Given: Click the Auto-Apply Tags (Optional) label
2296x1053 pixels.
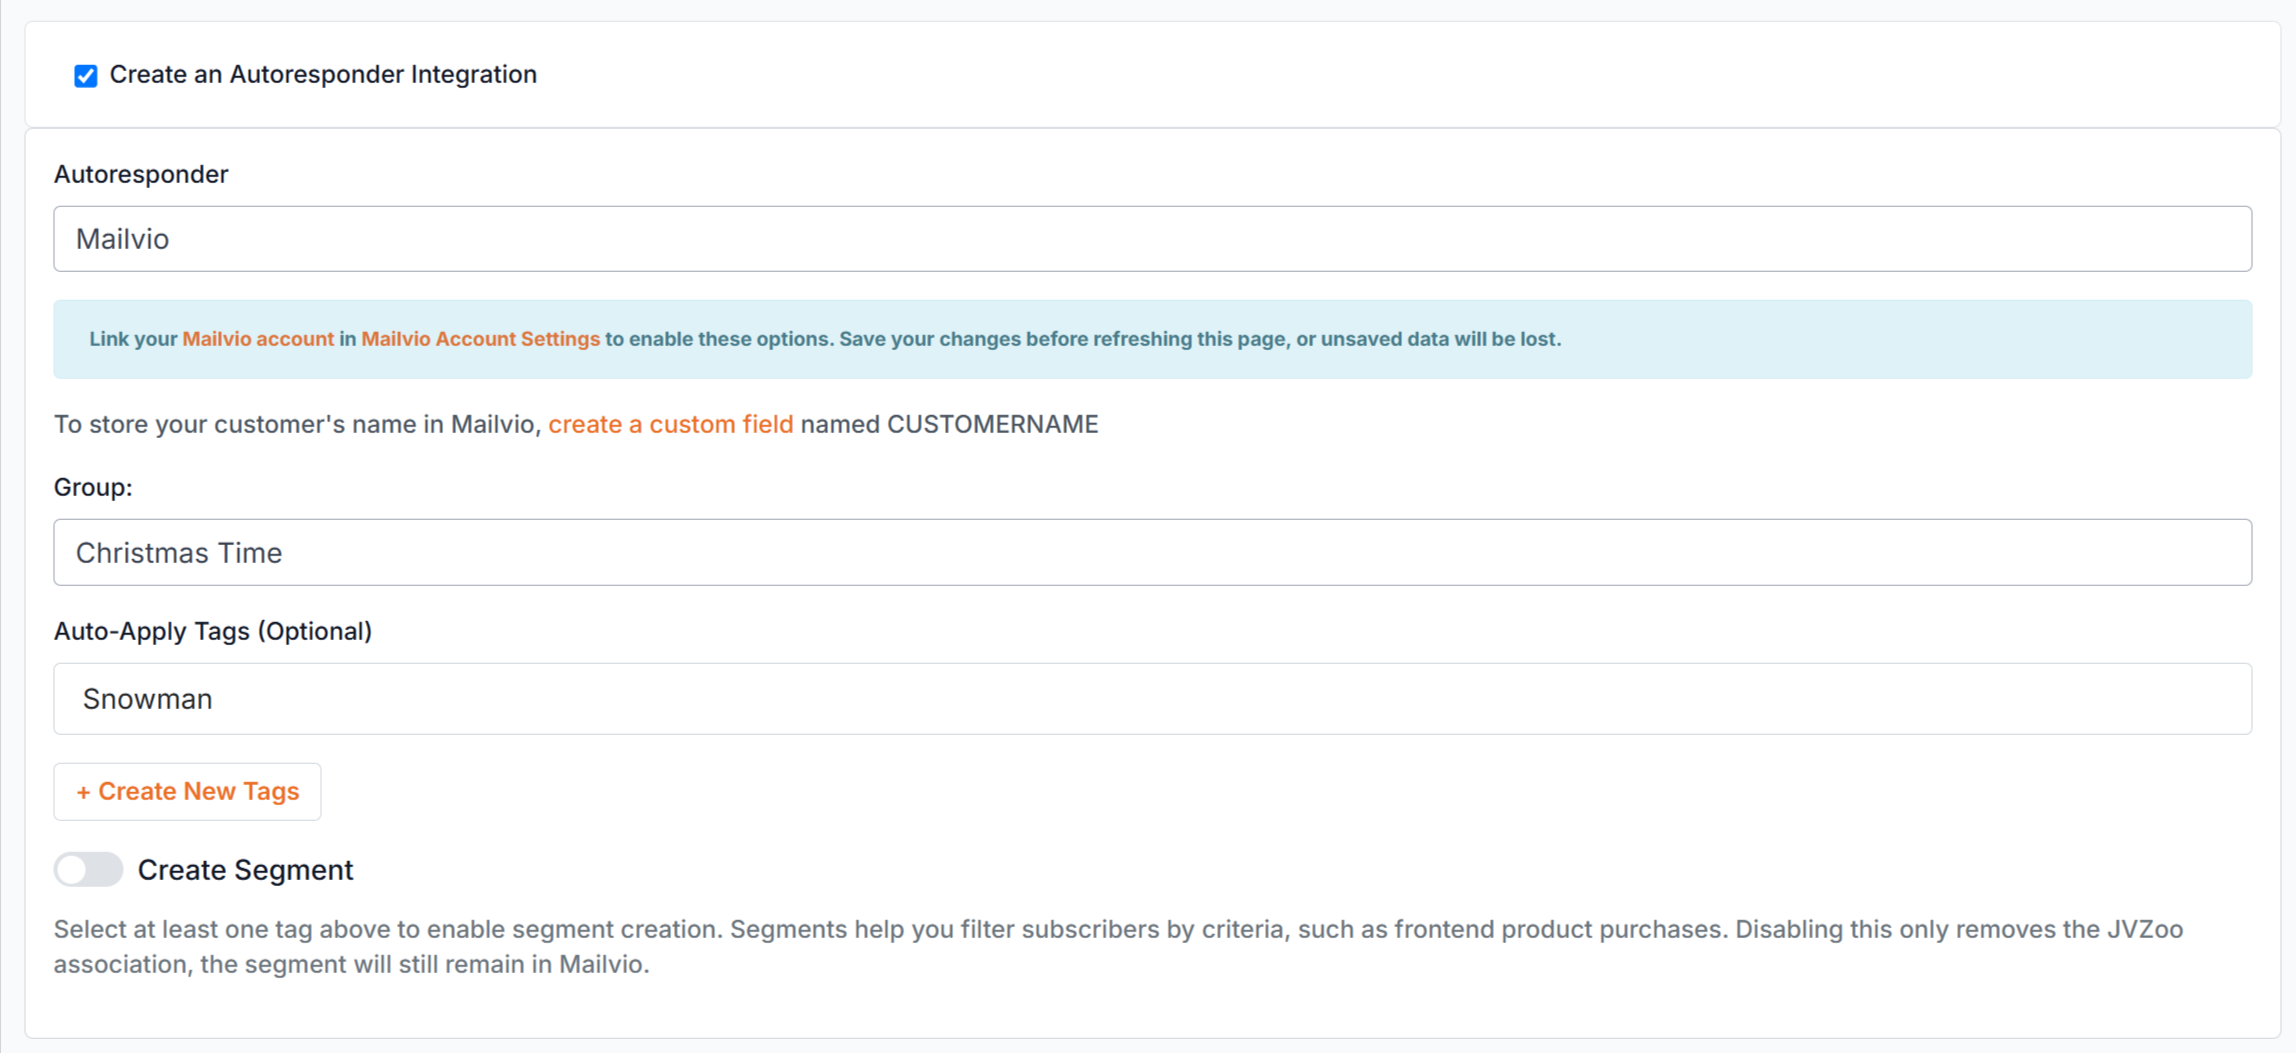Looking at the screenshot, I should pos(213,631).
